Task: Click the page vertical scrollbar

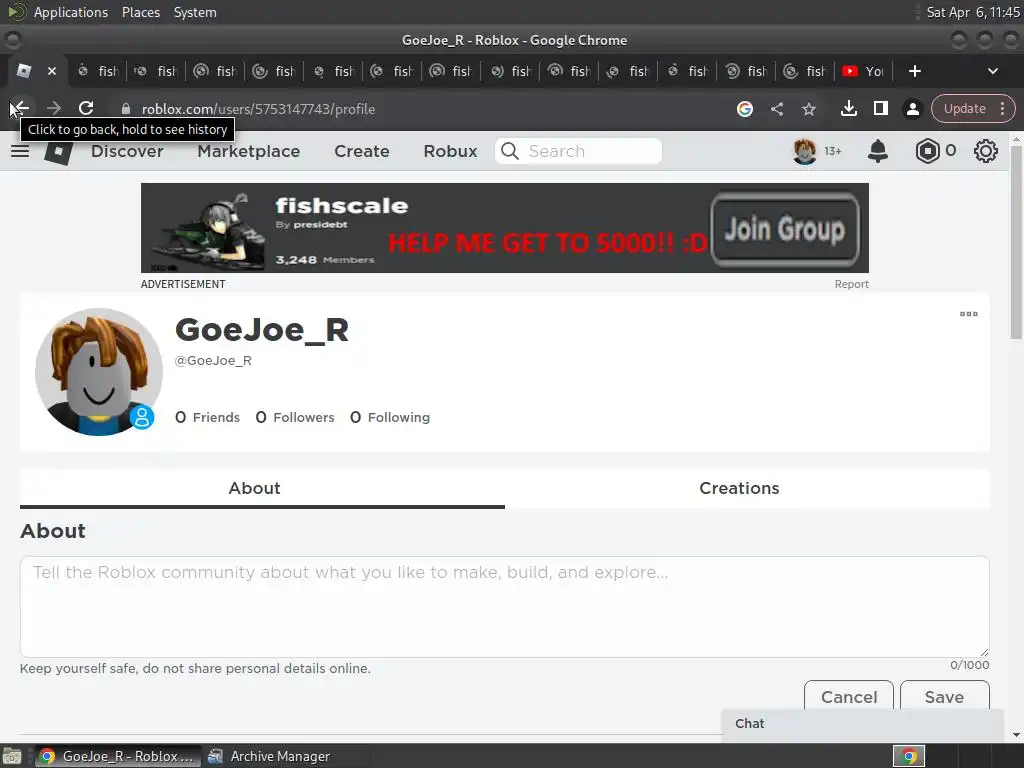Action: 1016,242
